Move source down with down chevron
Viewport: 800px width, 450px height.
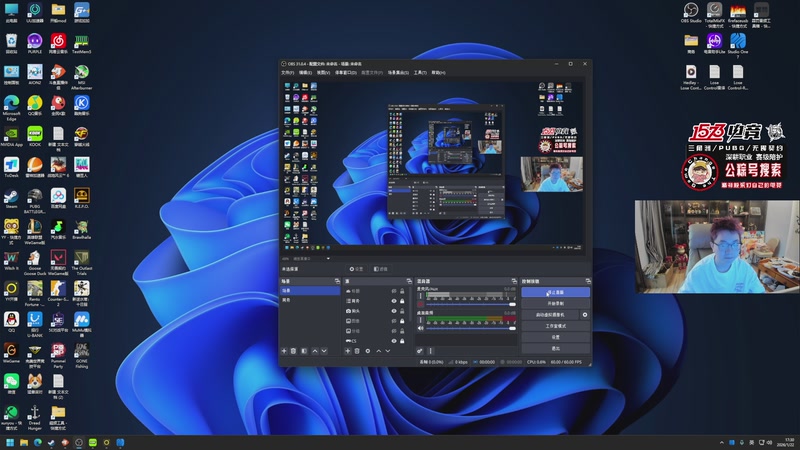[389, 351]
